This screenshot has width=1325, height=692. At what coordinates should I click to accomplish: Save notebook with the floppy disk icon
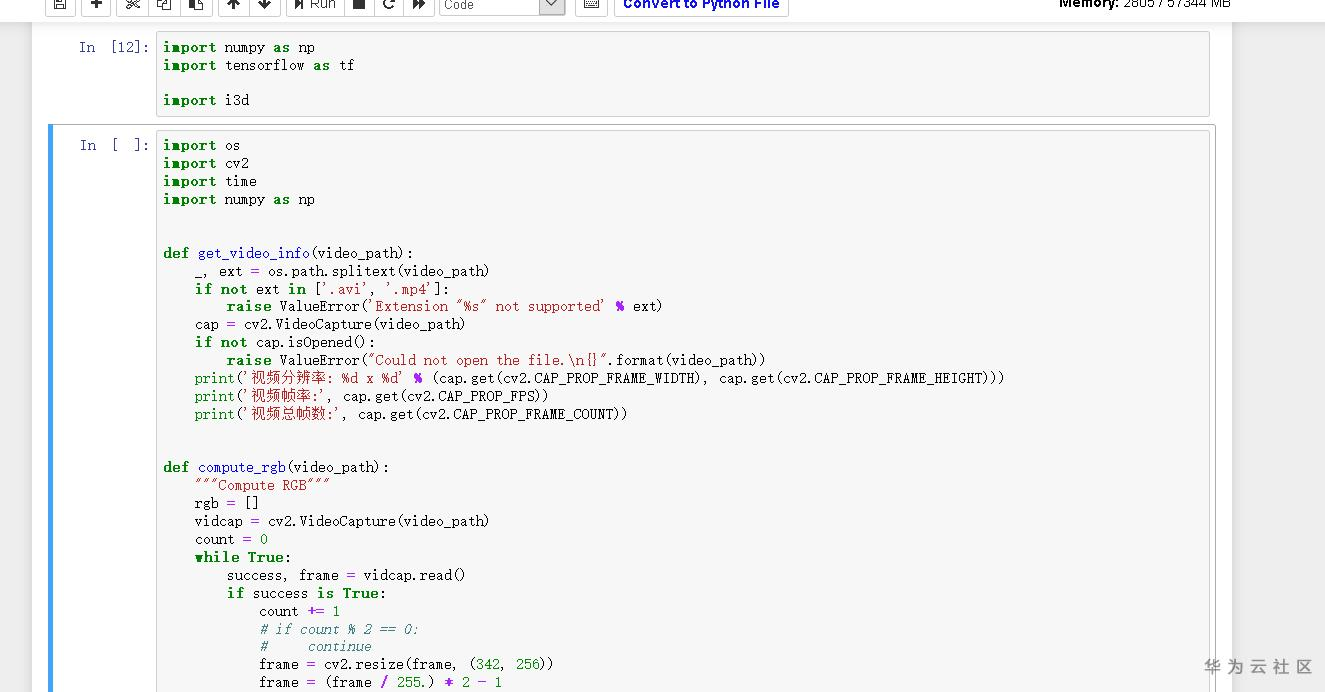[x=60, y=5]
